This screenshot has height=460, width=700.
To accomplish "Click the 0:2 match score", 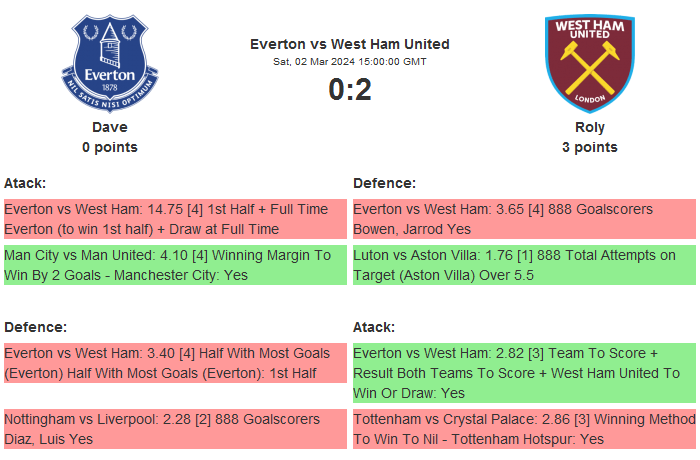I will coord(350,90).
